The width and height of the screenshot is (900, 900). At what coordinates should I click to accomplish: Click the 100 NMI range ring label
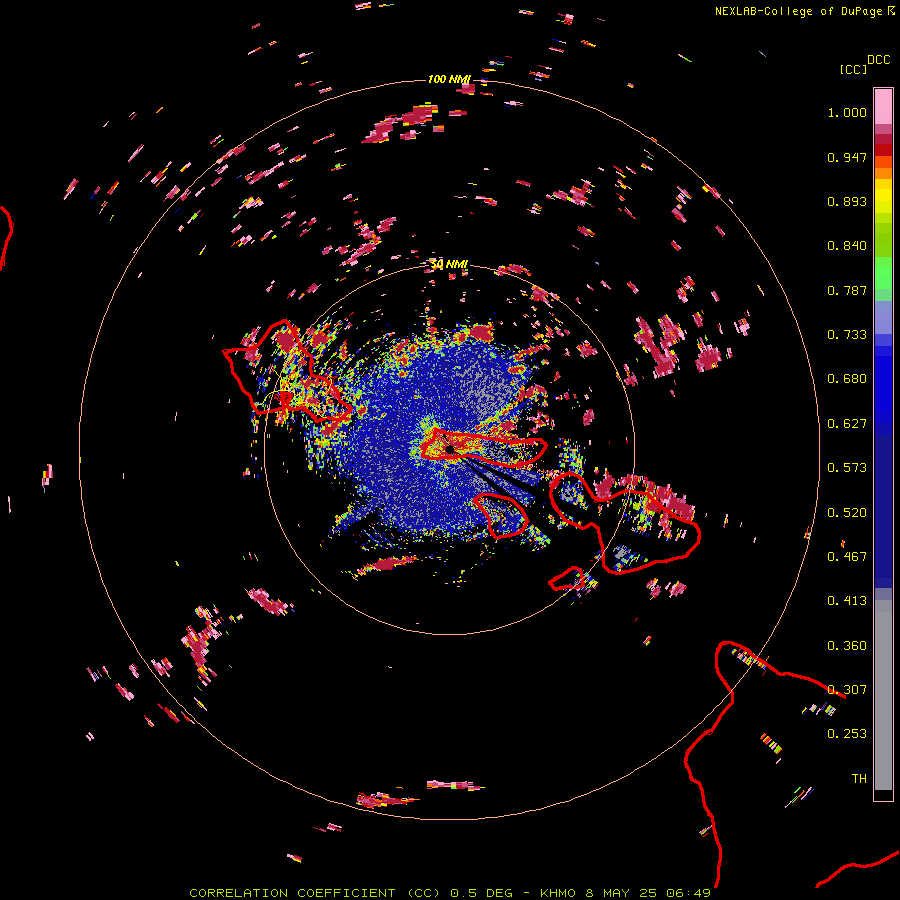(449, 79)
